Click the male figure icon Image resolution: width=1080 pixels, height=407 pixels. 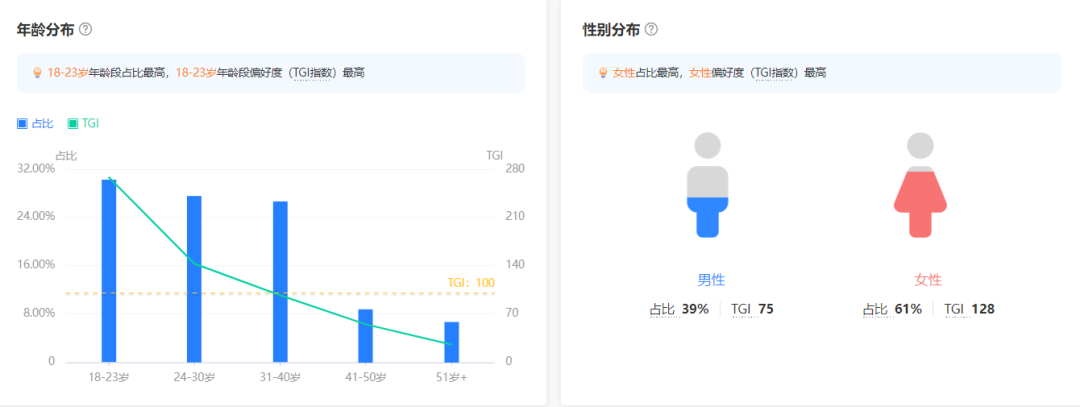[x=707, y=186]
